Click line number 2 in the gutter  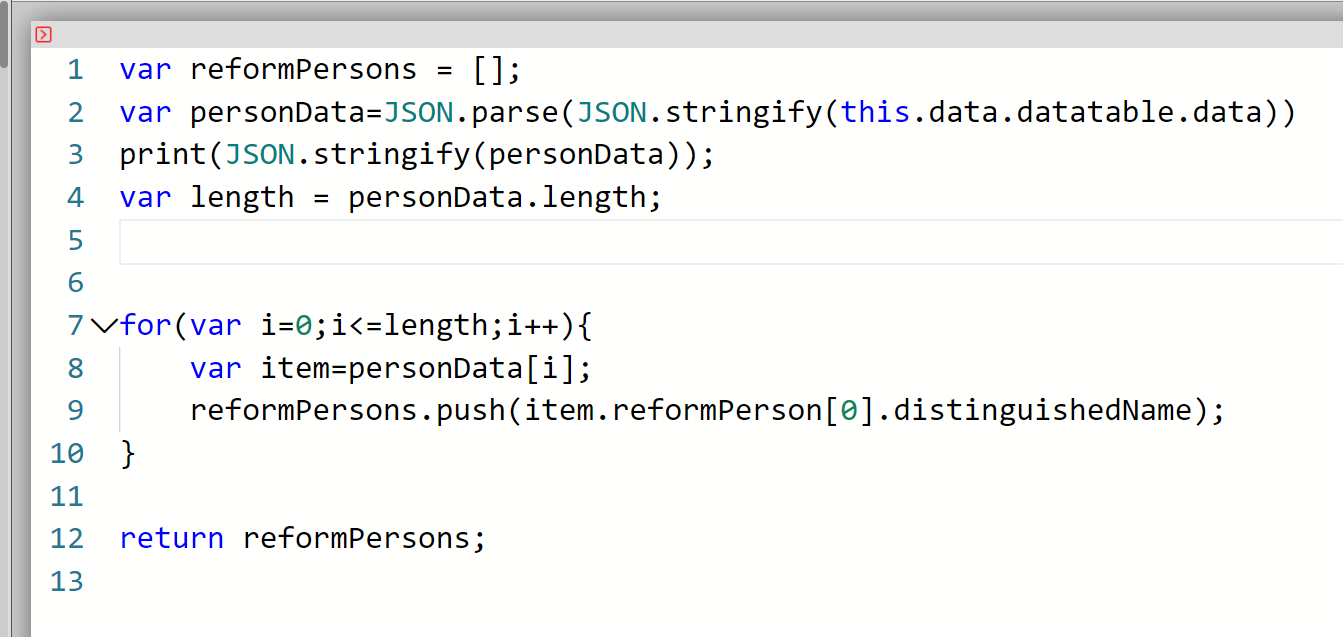75,112
